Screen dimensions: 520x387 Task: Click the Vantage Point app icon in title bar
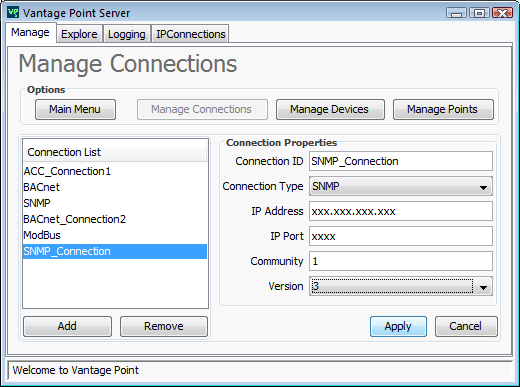pos(13,13)
